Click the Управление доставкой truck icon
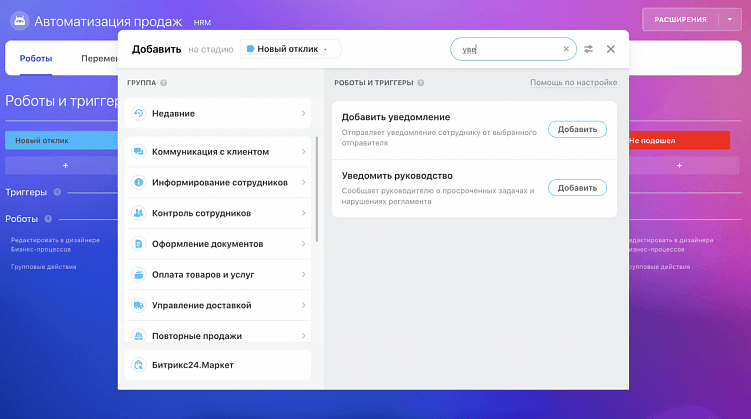Viewport: 751px width, 419px height. 138,305
